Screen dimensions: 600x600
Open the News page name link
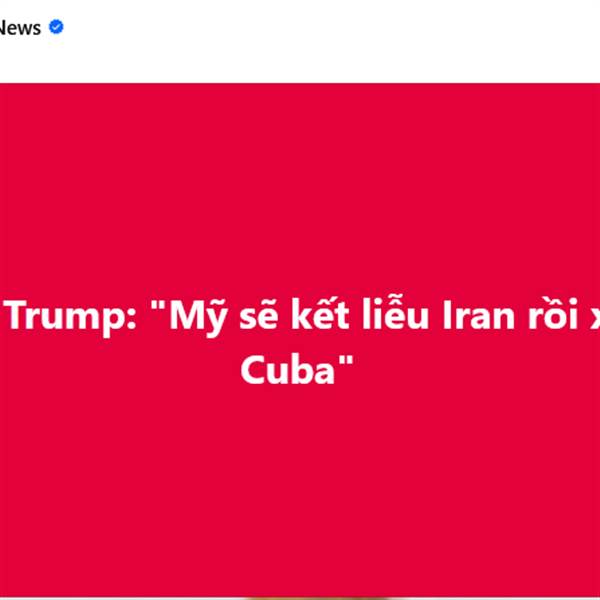[20, 28]
